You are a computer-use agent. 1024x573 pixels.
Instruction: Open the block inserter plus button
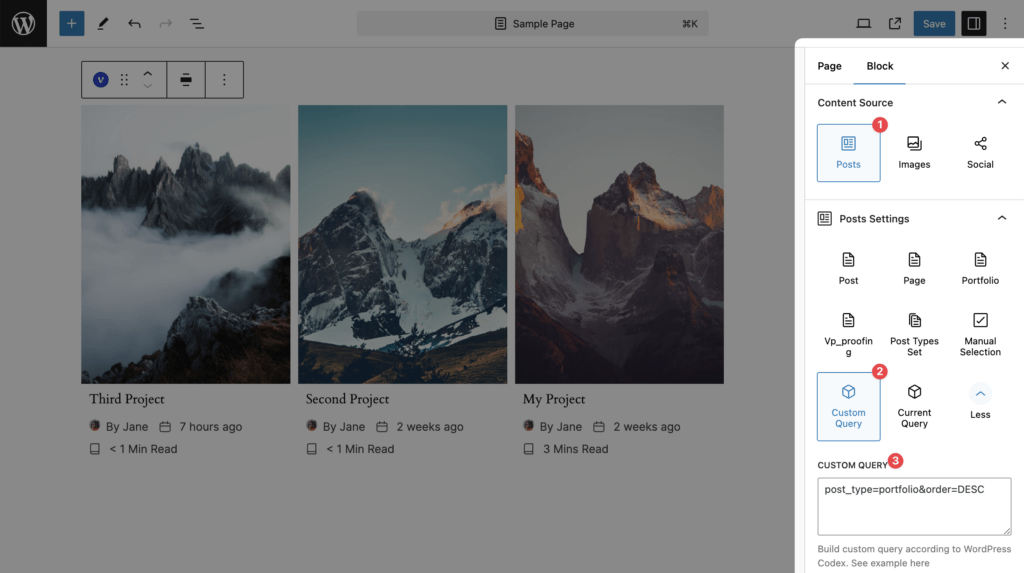coord(72,24)
